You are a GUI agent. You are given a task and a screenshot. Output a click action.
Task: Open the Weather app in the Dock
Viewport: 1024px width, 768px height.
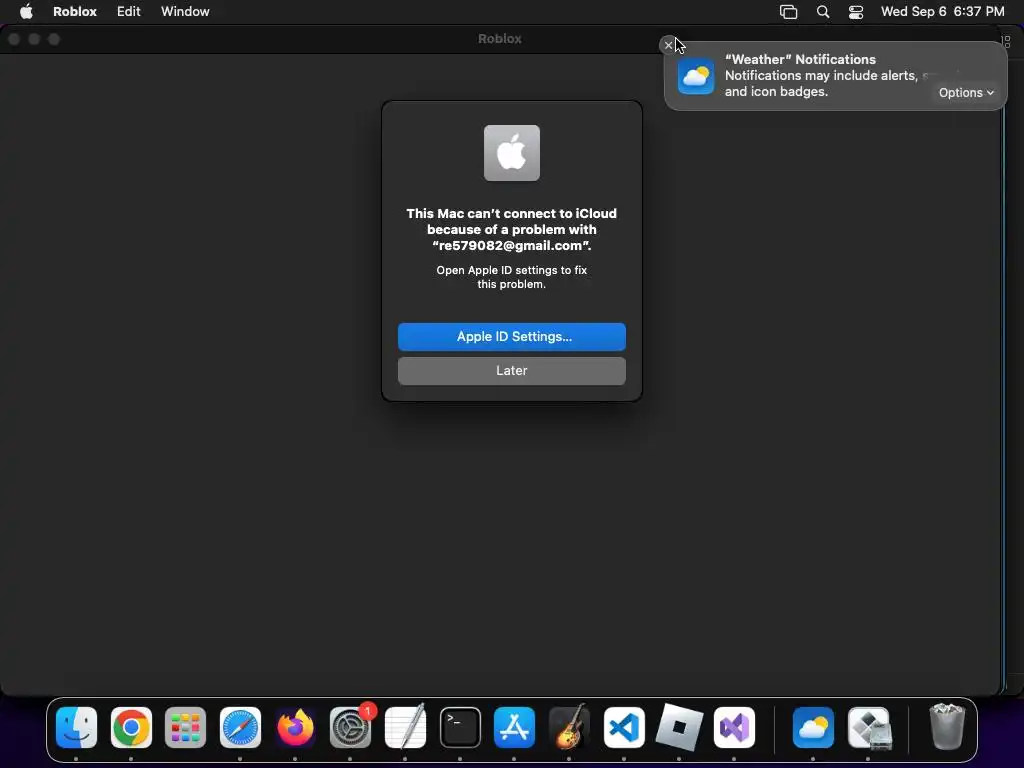[x=813, y=727]
